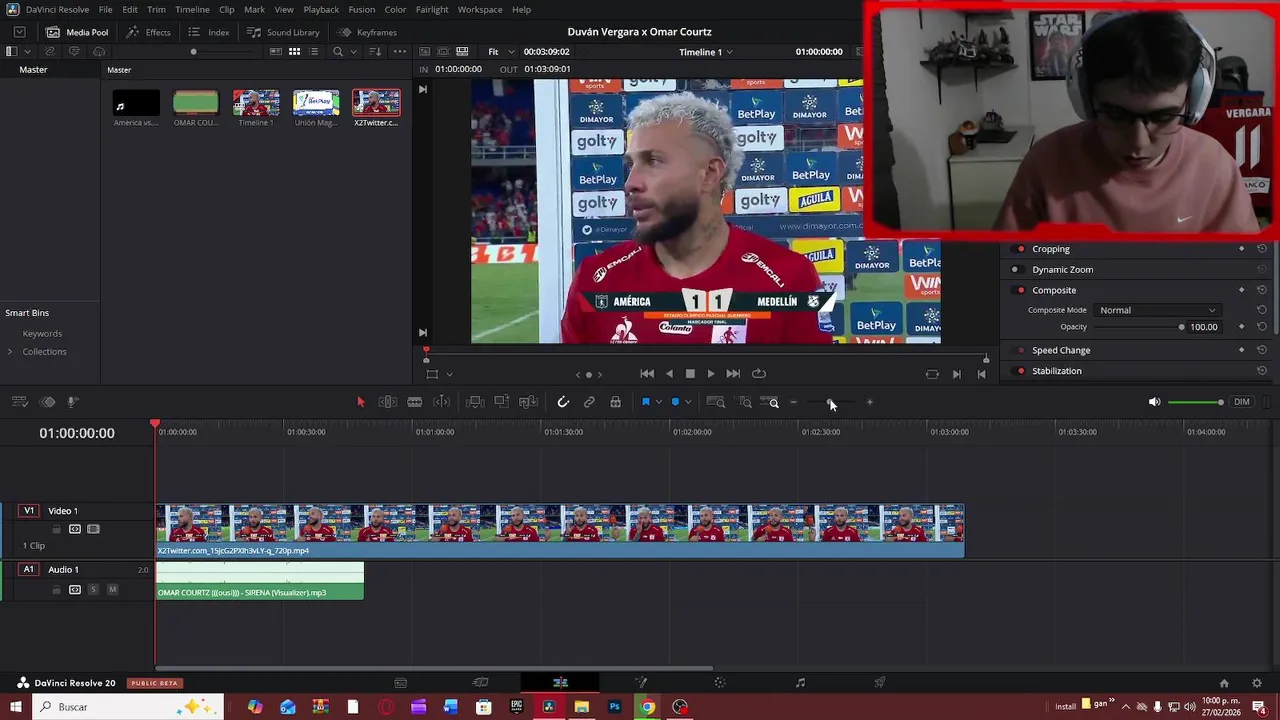This screenshot has height=720, width=1280.
Task: Open the Fusion menu
Action: 362,10
